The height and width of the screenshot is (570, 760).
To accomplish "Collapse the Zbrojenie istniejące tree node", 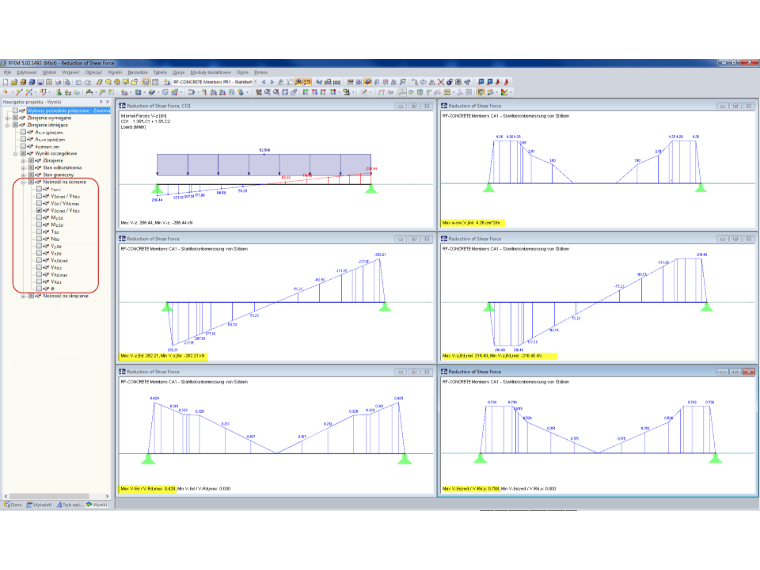I will pos(8,125).
